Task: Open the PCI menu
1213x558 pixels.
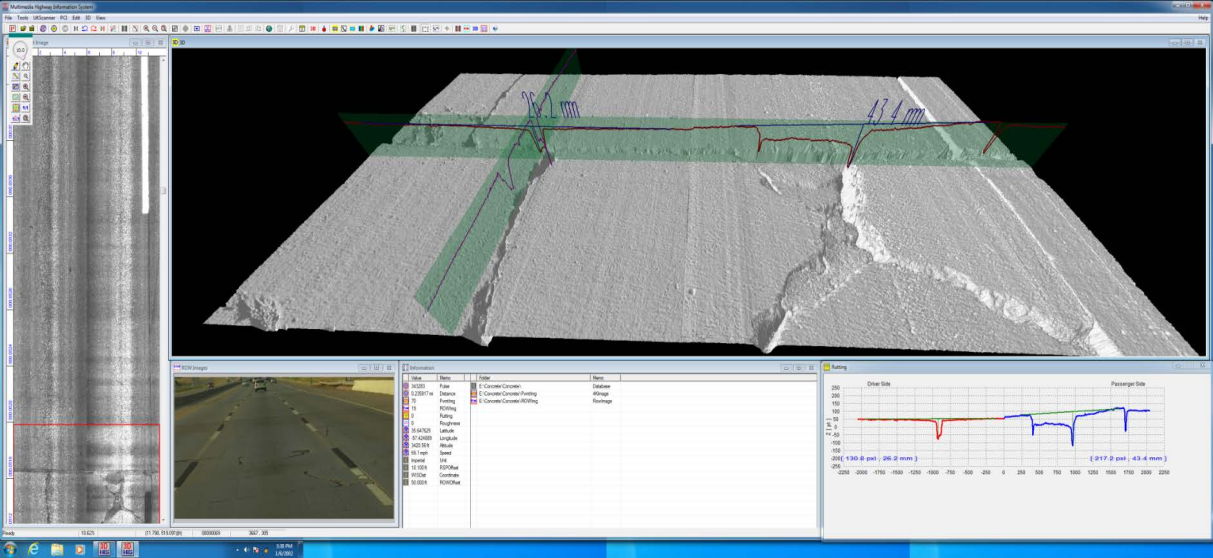Action: [64, 18]
